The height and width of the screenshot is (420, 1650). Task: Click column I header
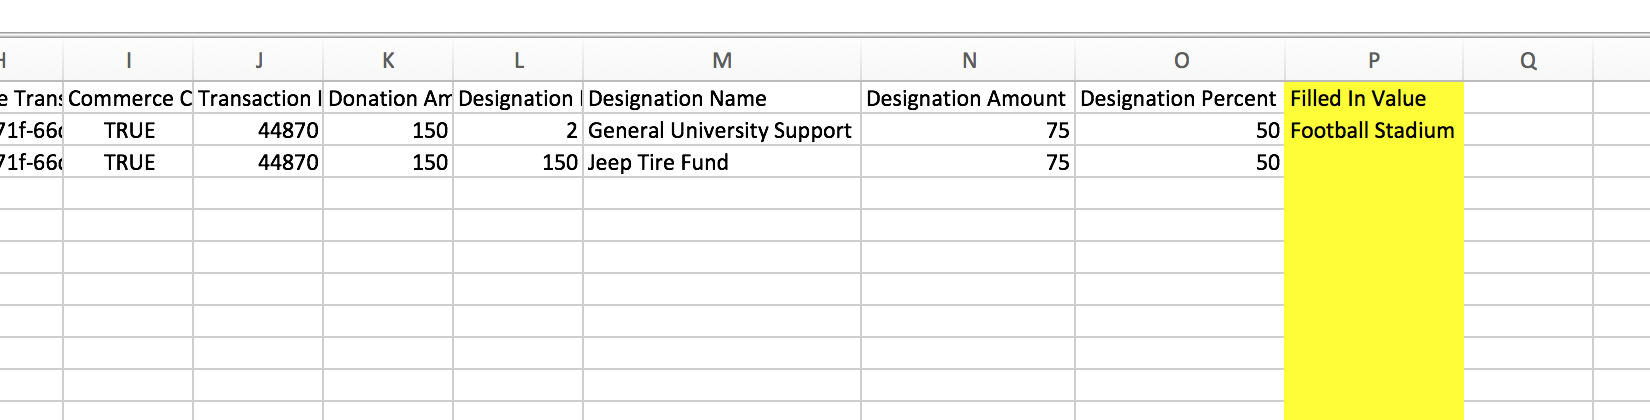click(128, 60)
